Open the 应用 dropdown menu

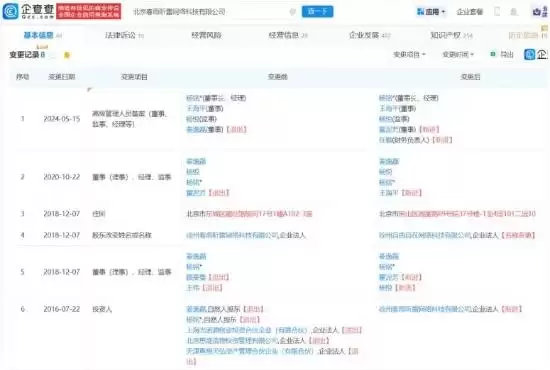tap(431, 12)
